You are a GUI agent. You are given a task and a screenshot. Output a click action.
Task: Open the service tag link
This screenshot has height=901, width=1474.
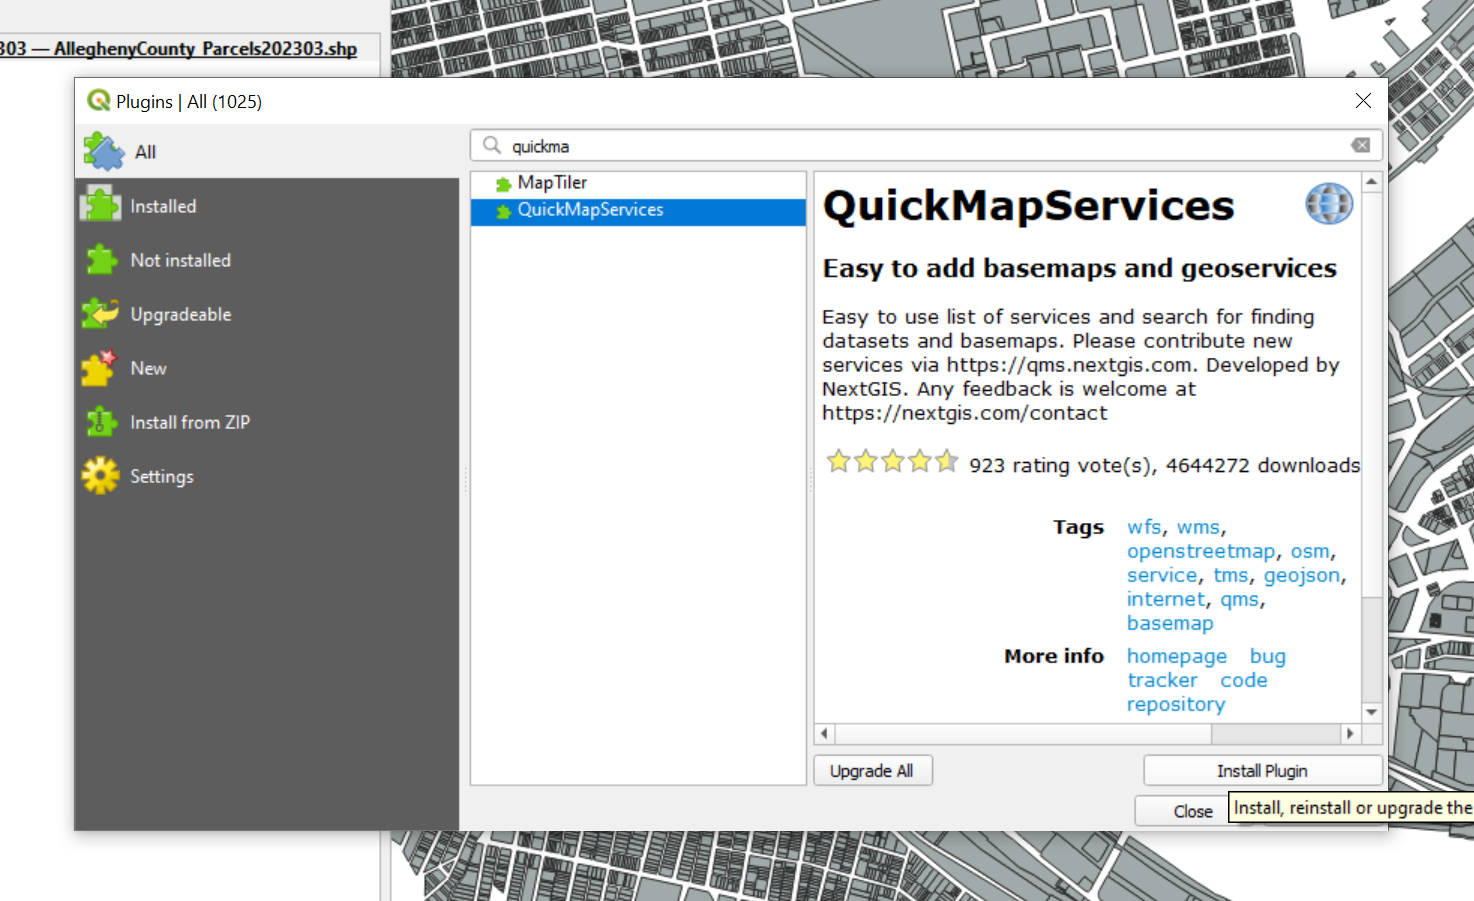coord(1162,575)
